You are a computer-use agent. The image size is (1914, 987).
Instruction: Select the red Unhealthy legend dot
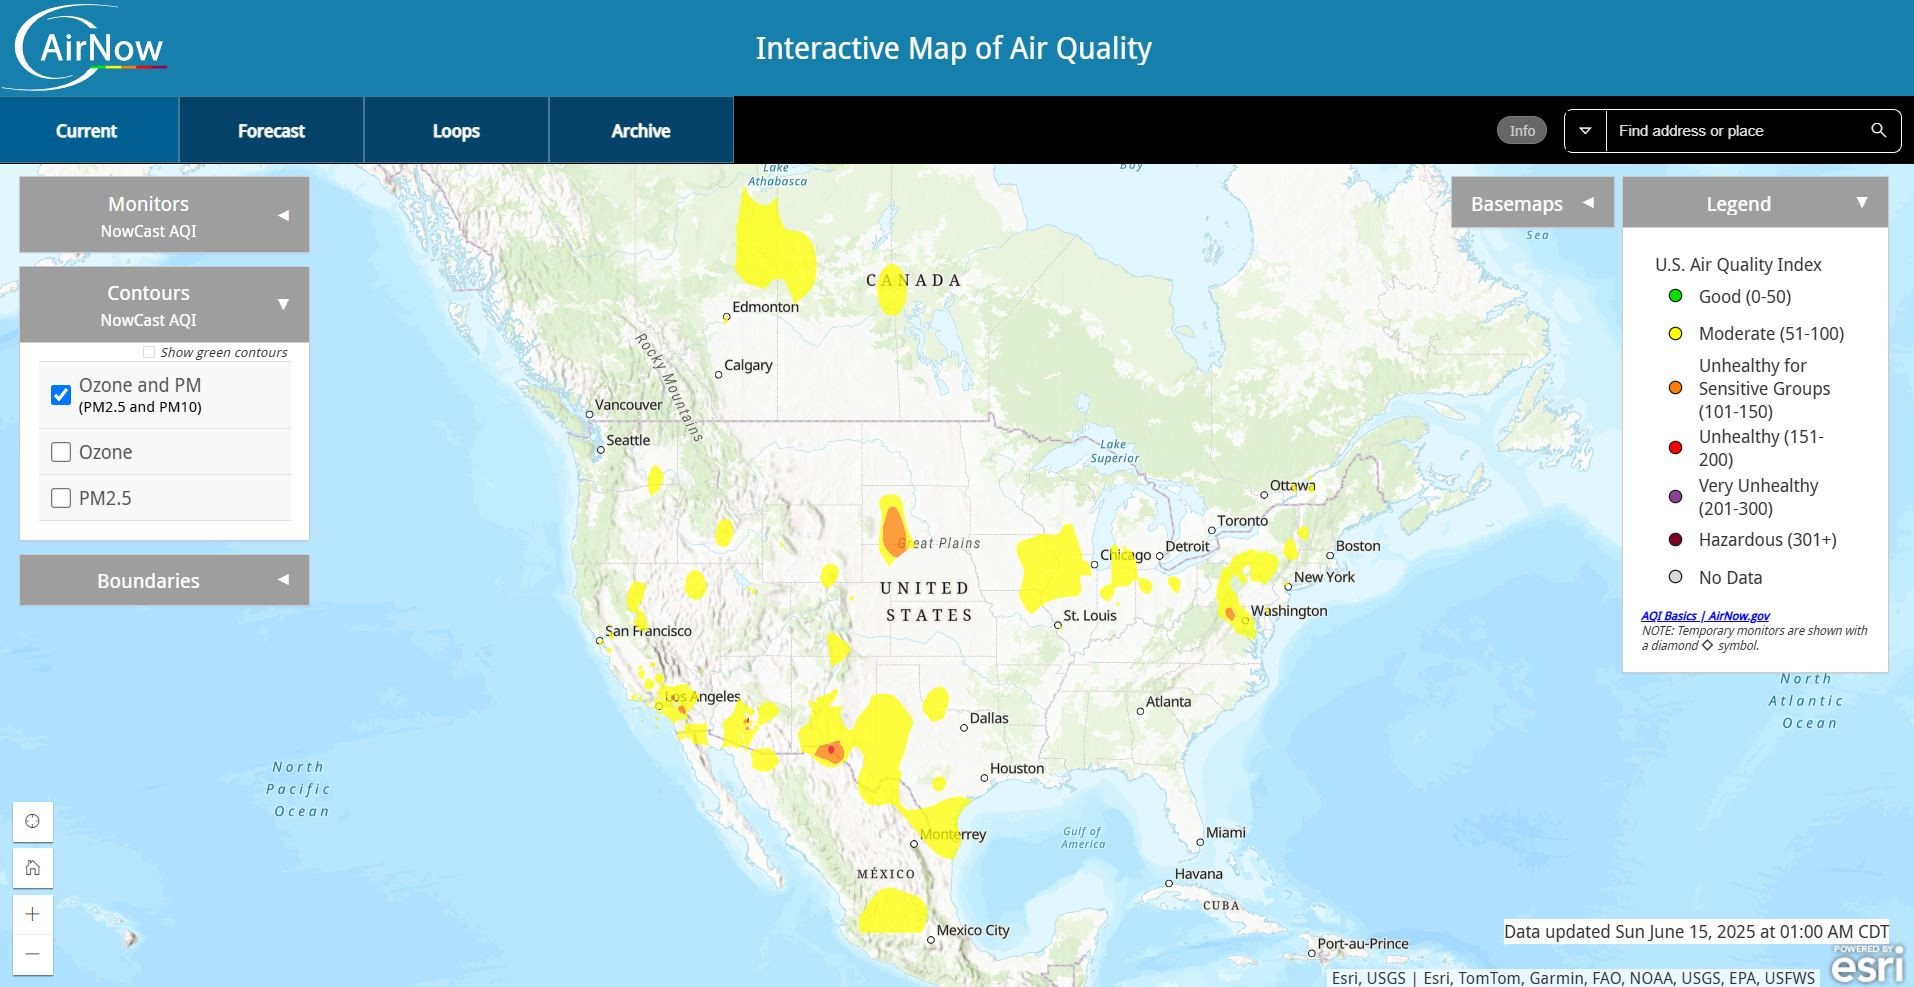coord(1675,447)
